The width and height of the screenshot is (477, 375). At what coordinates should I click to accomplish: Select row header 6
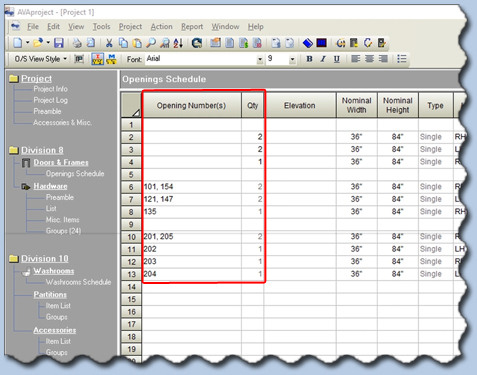coord(131,187)
